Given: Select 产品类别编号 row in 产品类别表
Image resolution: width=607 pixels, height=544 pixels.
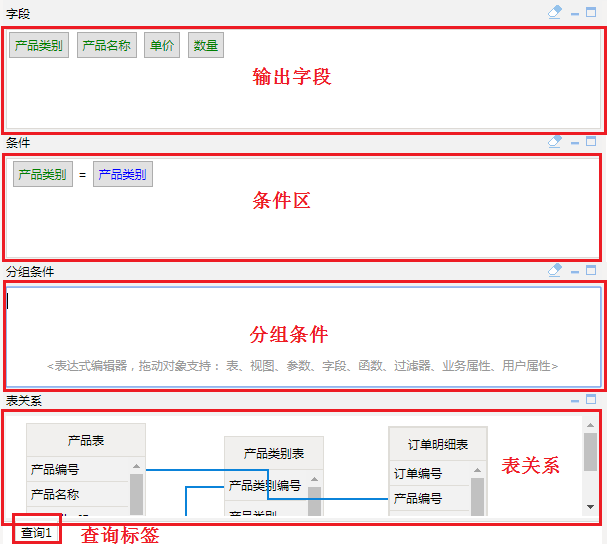Looking at the screenshot, I should point(267,486).
